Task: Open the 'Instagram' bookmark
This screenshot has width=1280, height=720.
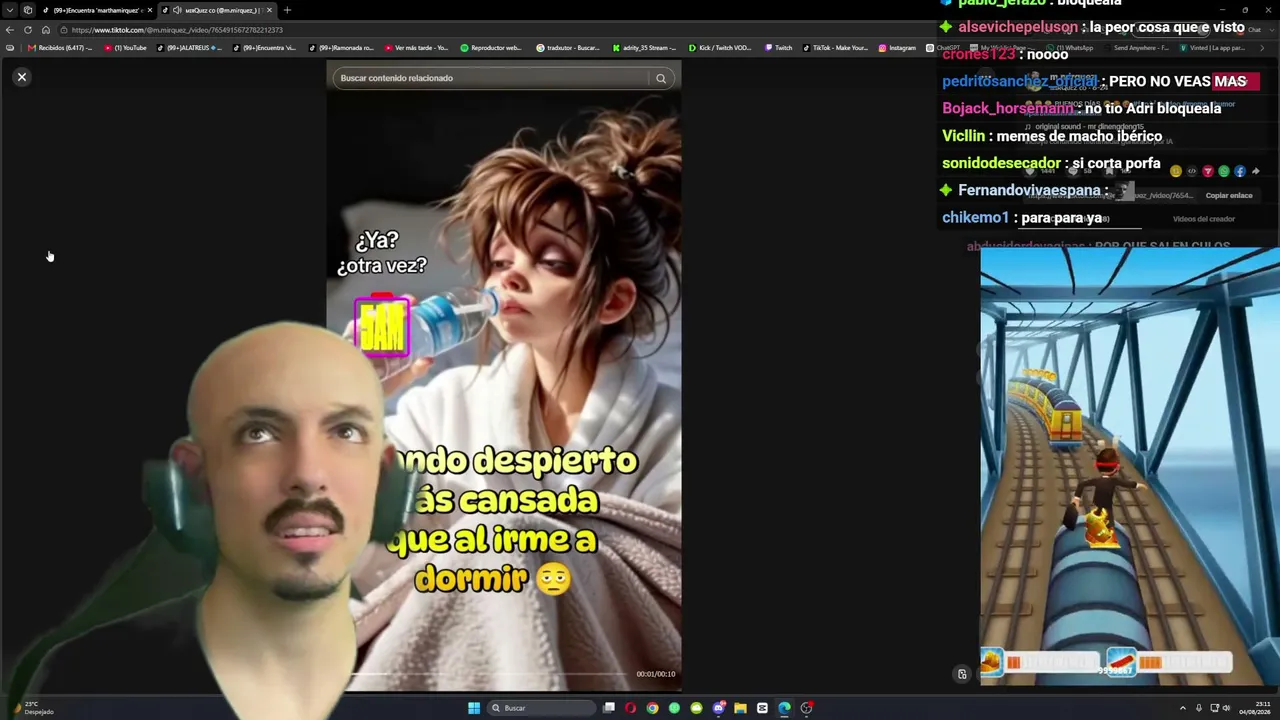Action: (x=897, y=48)
